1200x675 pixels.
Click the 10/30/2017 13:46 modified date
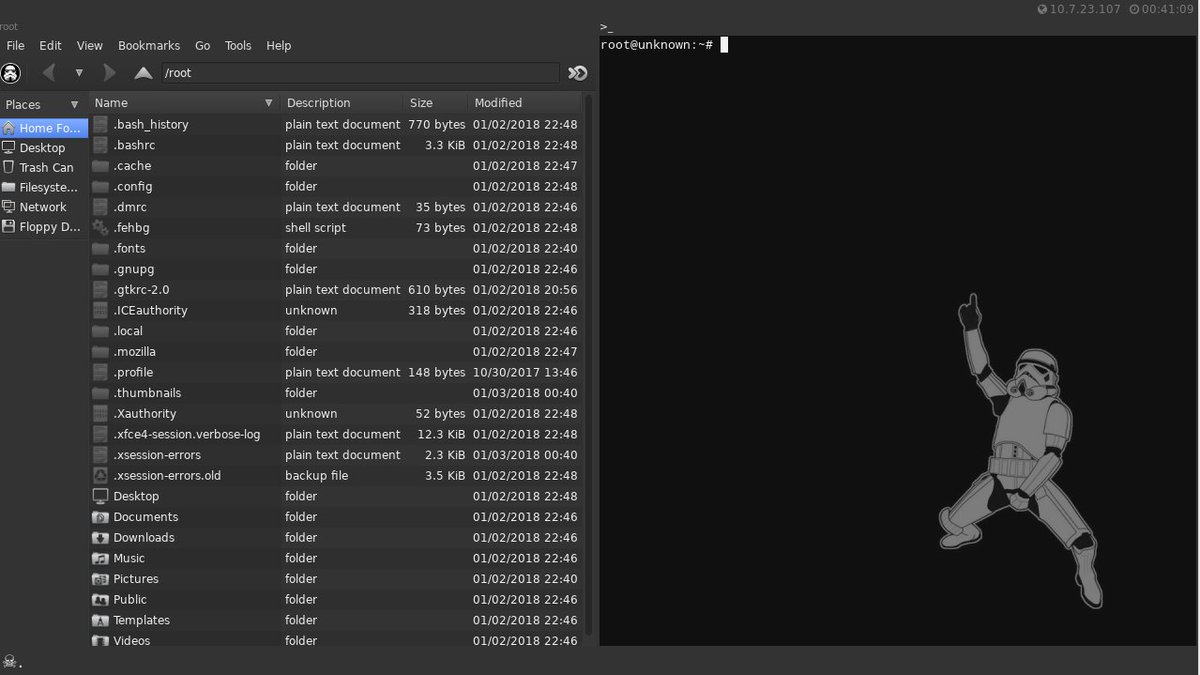click(x=525, y=372)
